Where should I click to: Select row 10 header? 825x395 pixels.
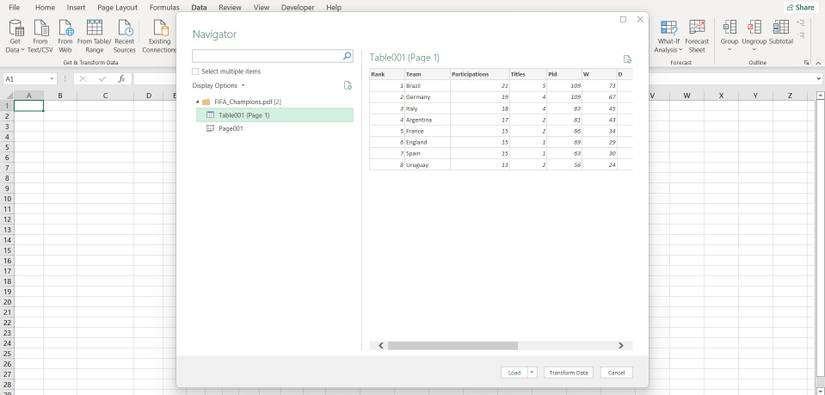tap(7, 199)
